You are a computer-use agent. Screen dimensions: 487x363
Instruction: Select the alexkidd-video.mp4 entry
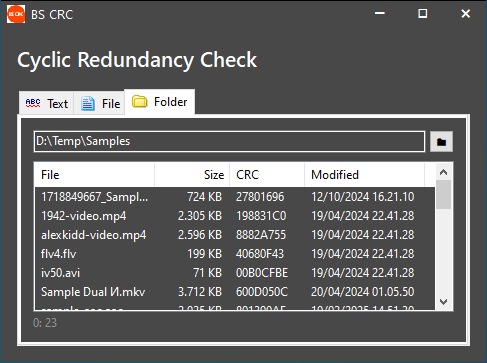click(x=235, y=235)
